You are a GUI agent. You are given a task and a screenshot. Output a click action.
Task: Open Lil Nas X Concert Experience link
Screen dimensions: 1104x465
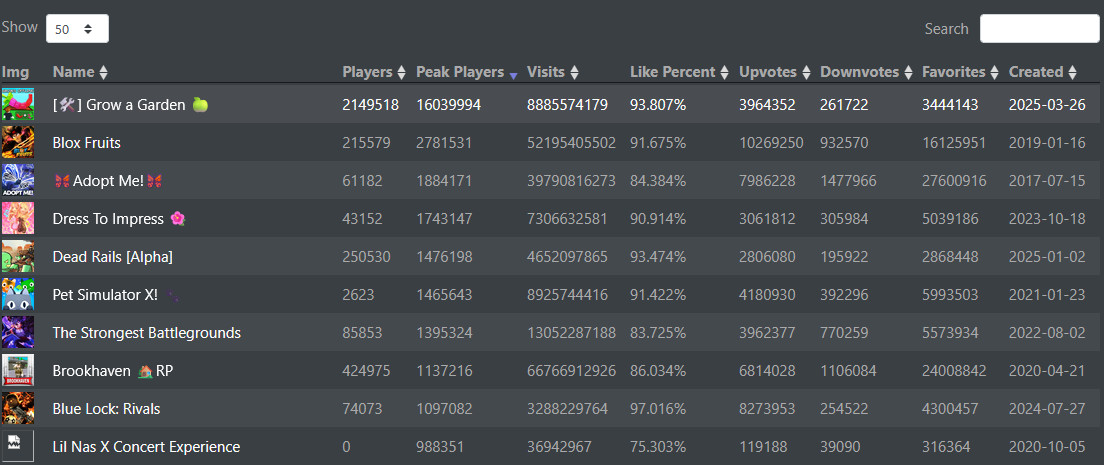pos(146,447)
